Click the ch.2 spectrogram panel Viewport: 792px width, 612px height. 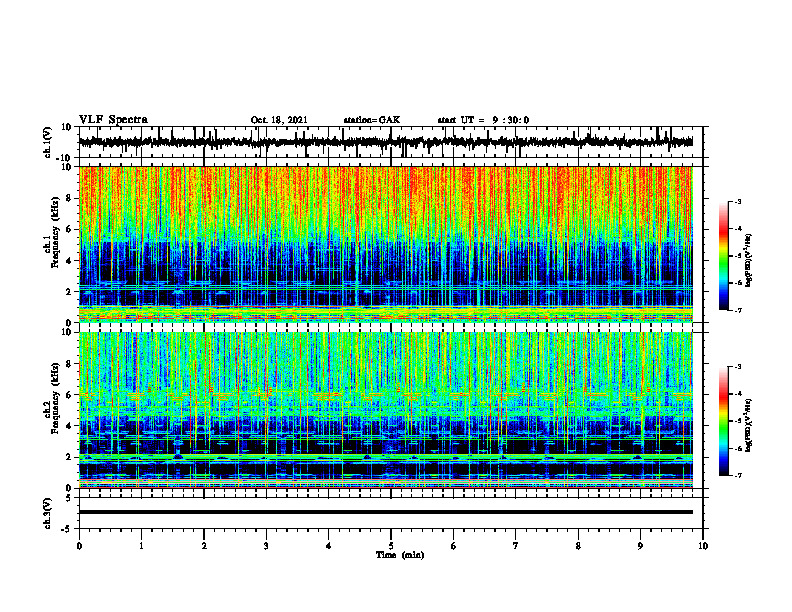click(385, 410)
